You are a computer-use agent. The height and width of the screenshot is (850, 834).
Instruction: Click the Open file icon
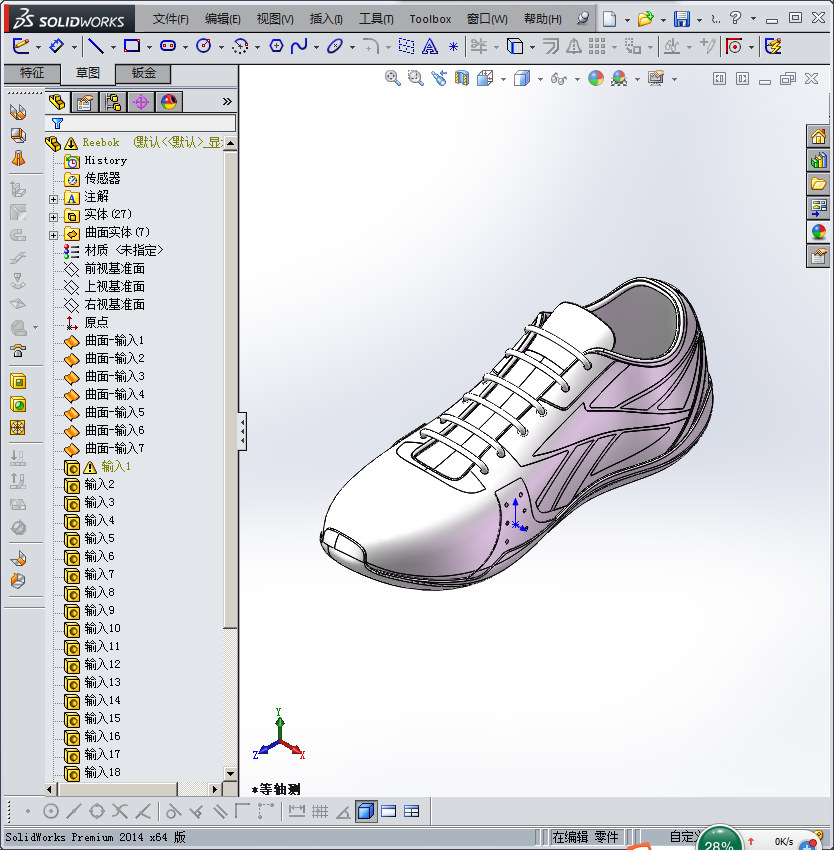645,19
